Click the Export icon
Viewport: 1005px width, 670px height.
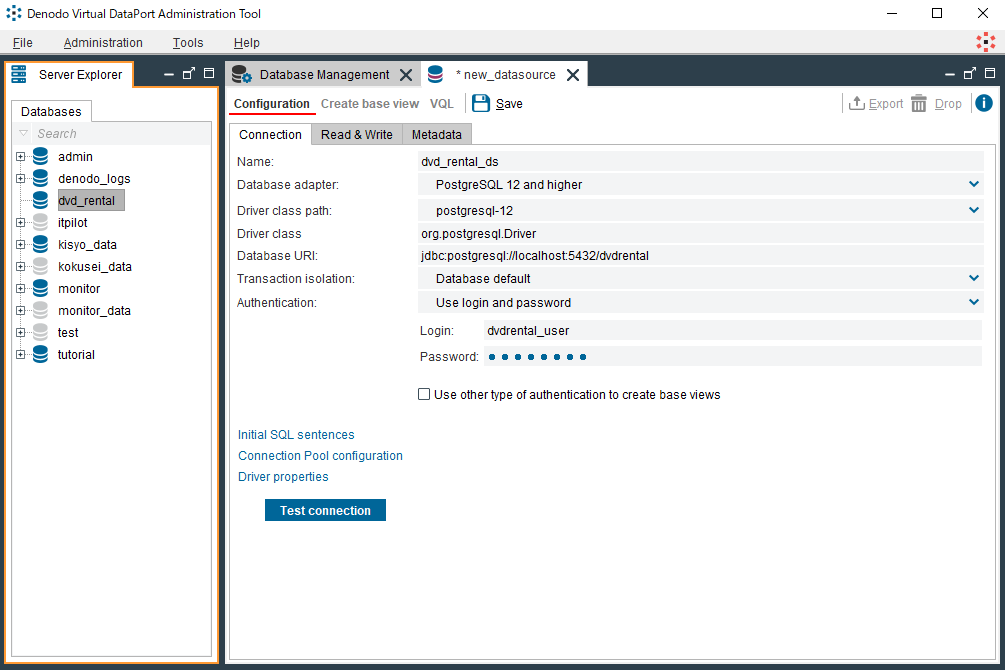tap(856, 103)
